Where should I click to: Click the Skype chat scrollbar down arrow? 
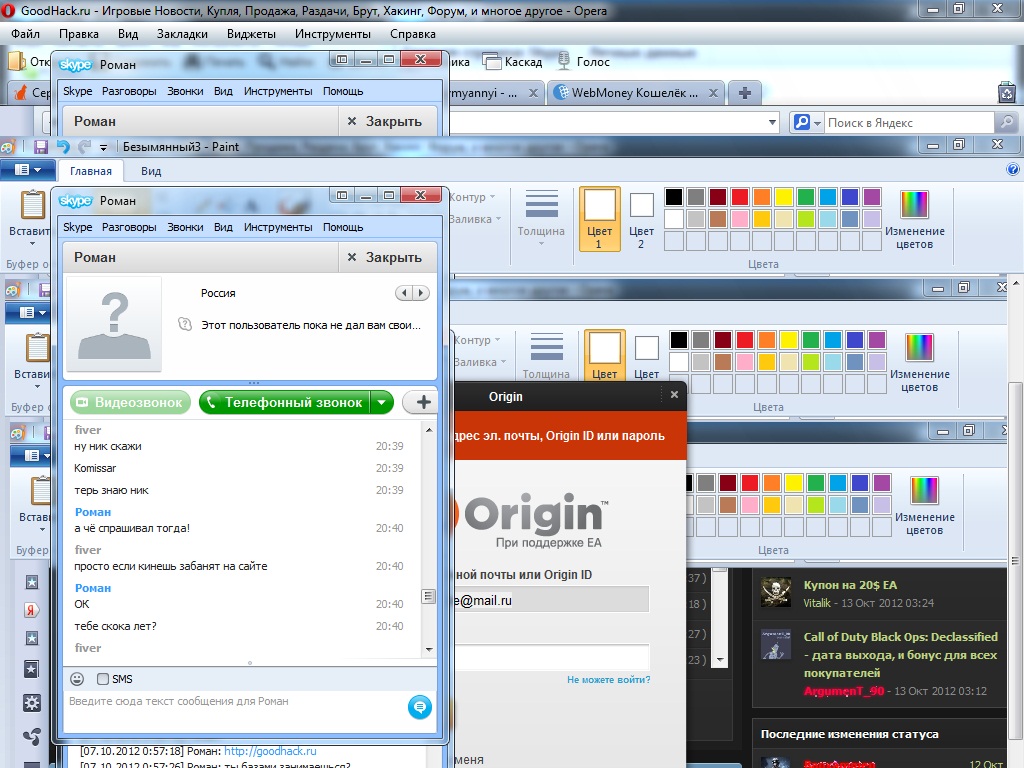[429, 649]
